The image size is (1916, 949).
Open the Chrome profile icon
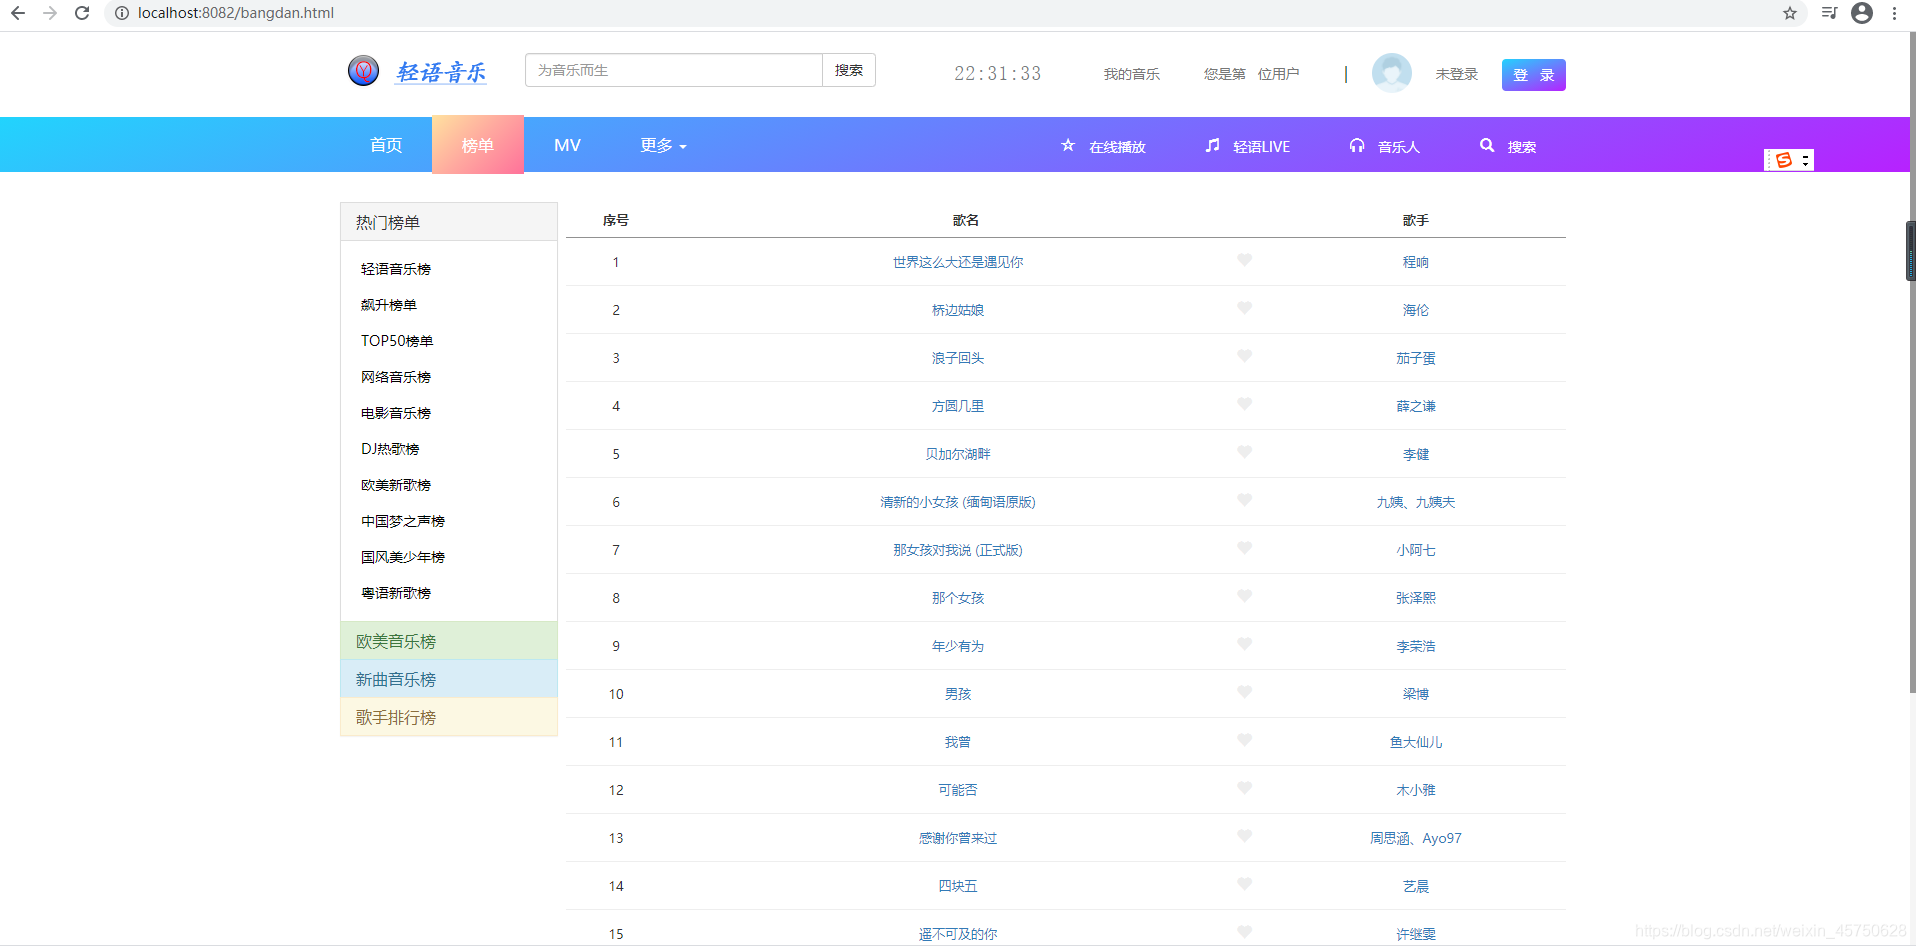(1862, 13)
